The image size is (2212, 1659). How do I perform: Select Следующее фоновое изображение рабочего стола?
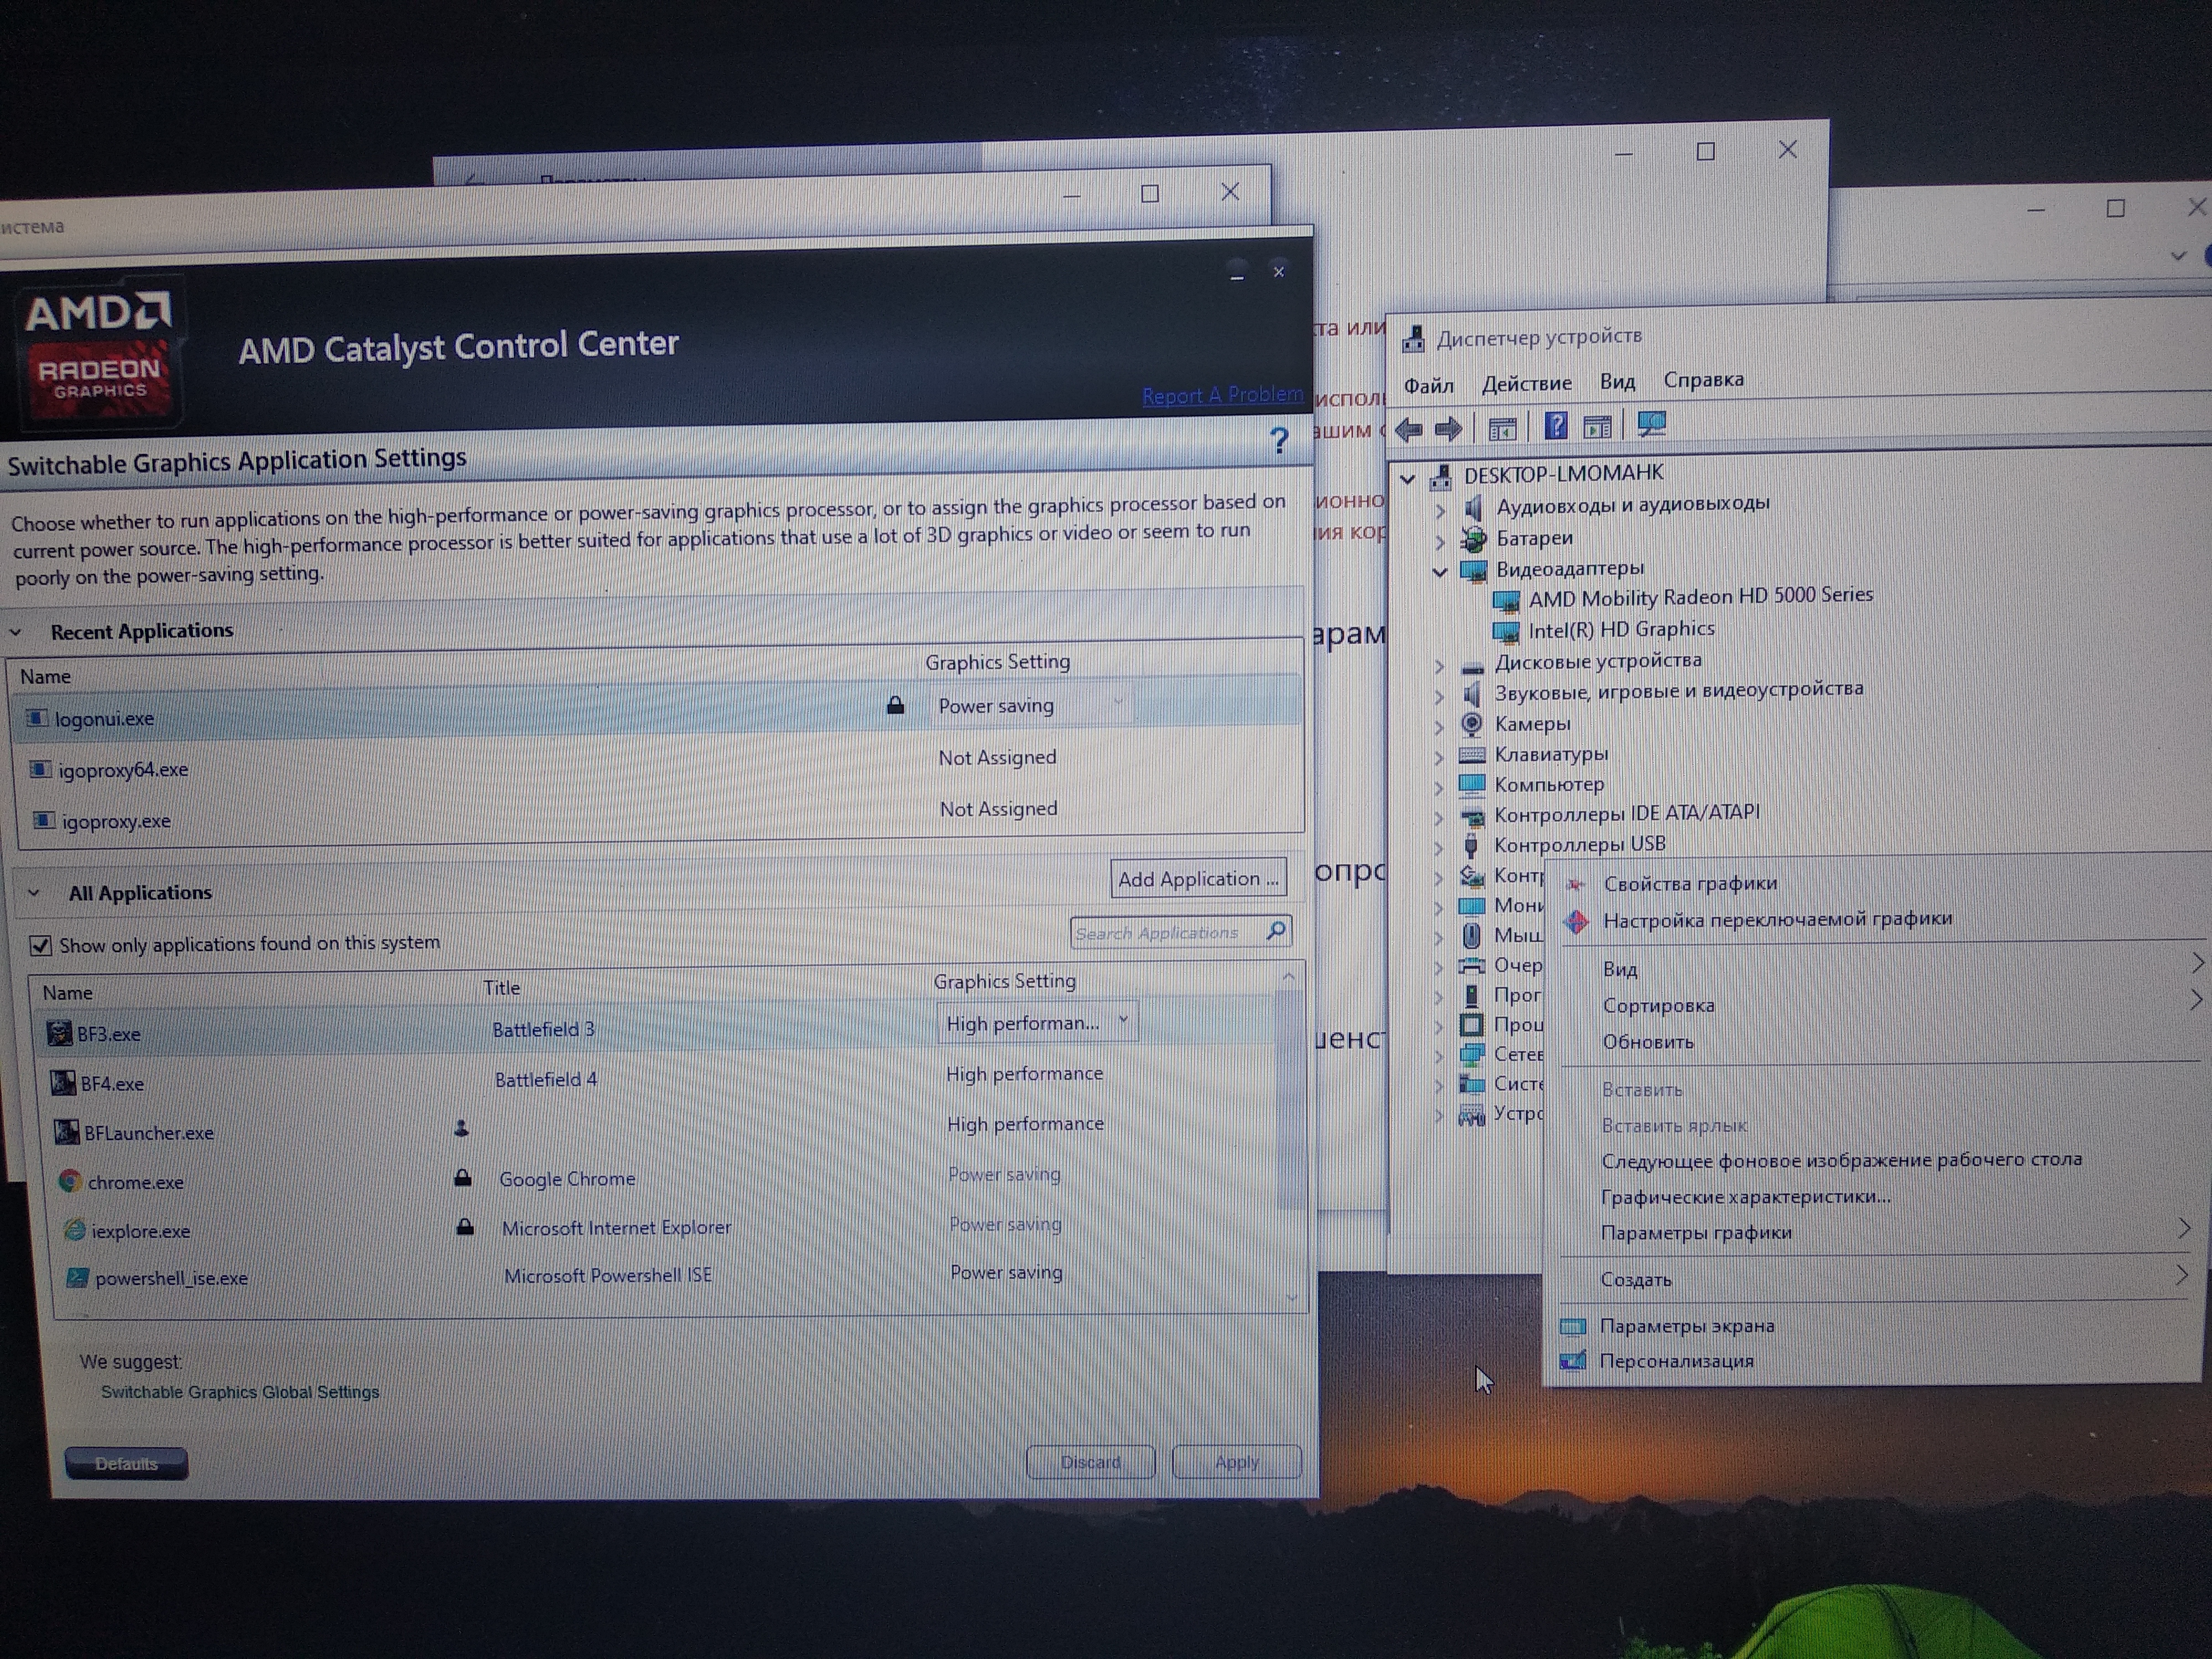click(x=1841, y=1160)
